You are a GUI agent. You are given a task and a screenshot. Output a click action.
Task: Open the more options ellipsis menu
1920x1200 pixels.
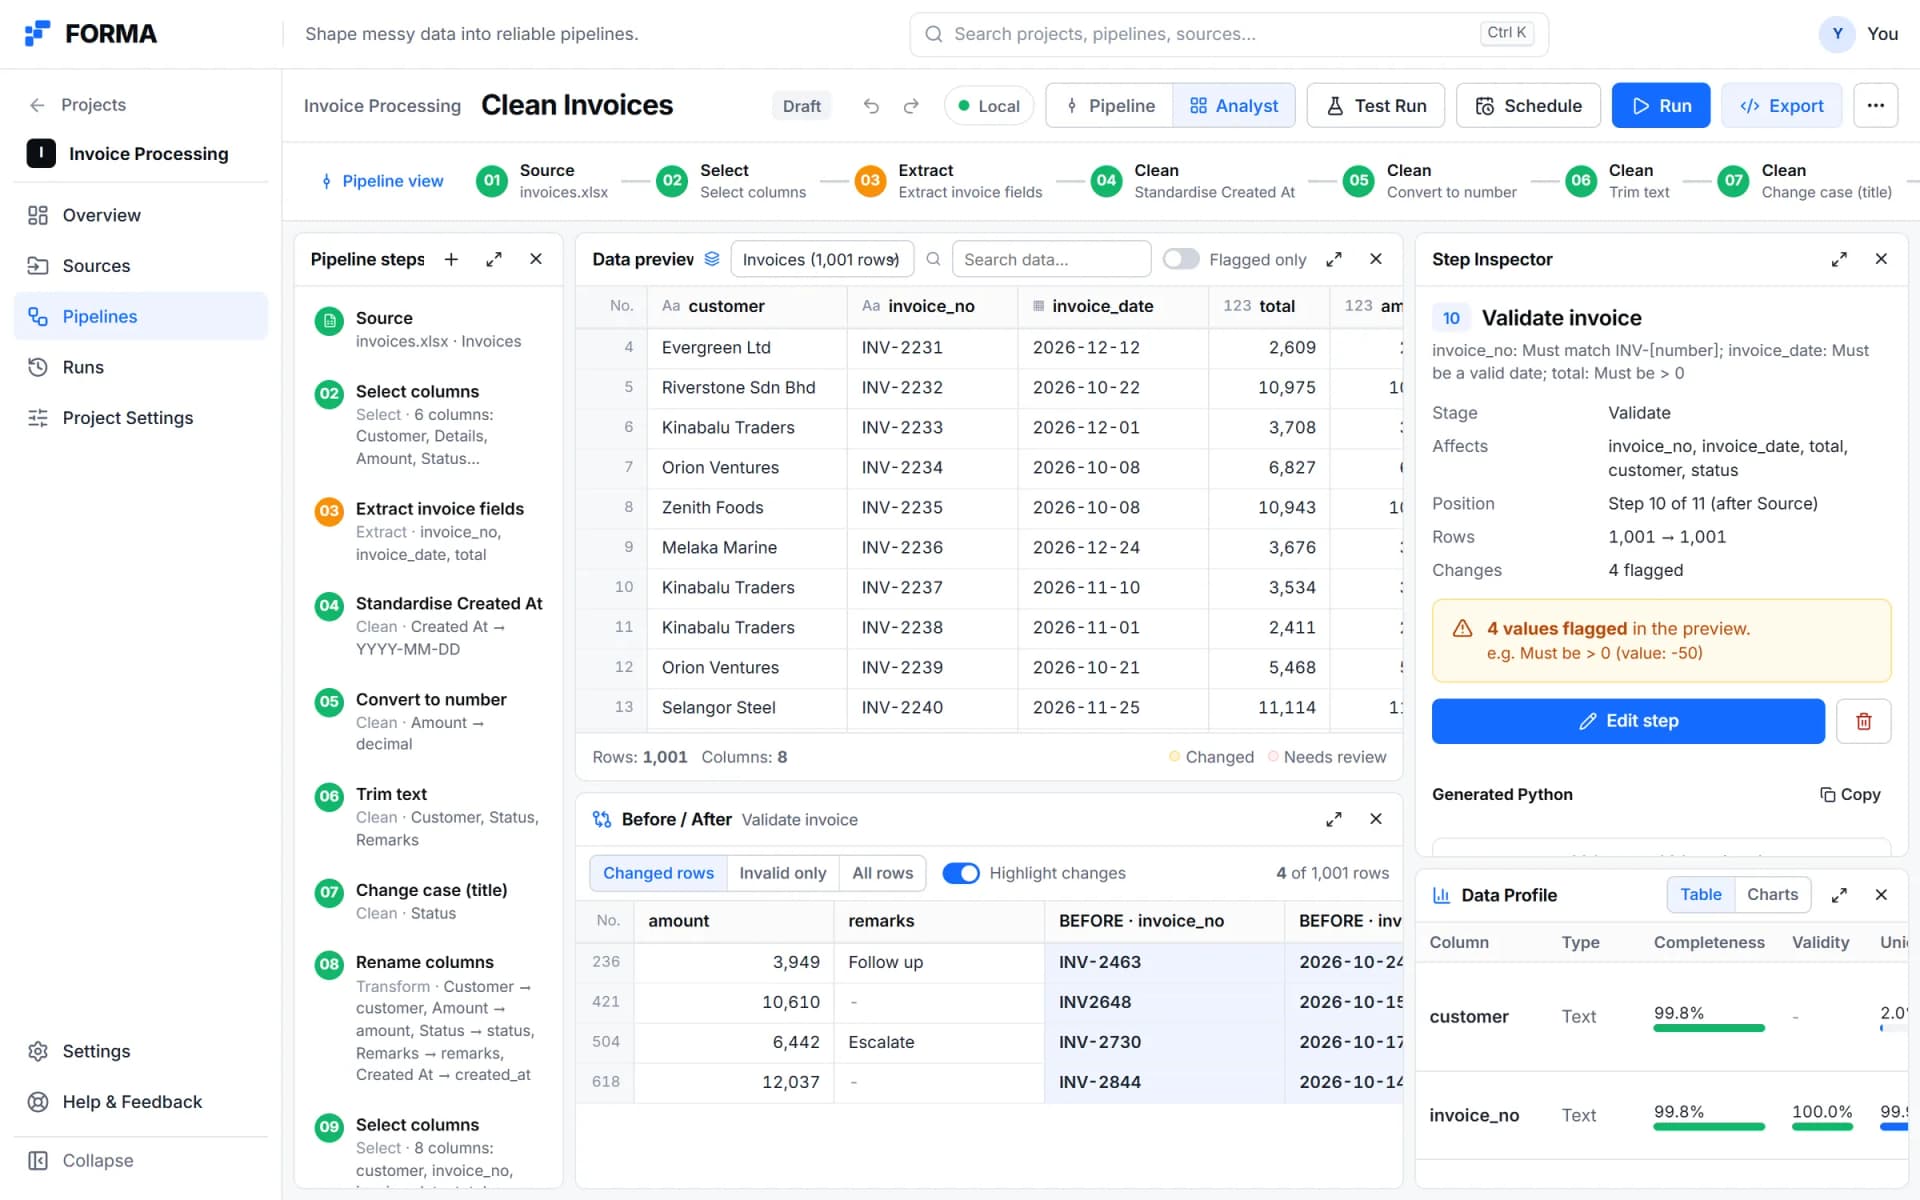tap(1875, 105)
